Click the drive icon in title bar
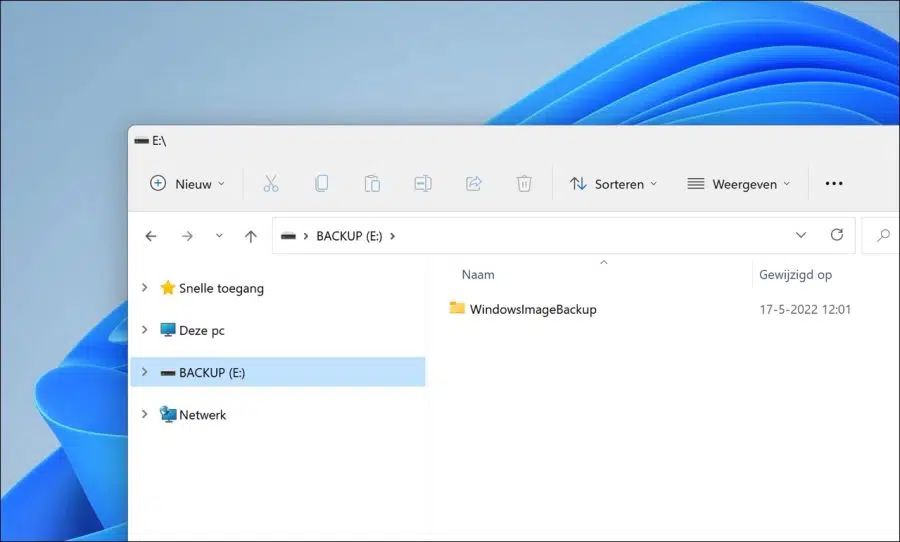 click(x=141, y=141)
